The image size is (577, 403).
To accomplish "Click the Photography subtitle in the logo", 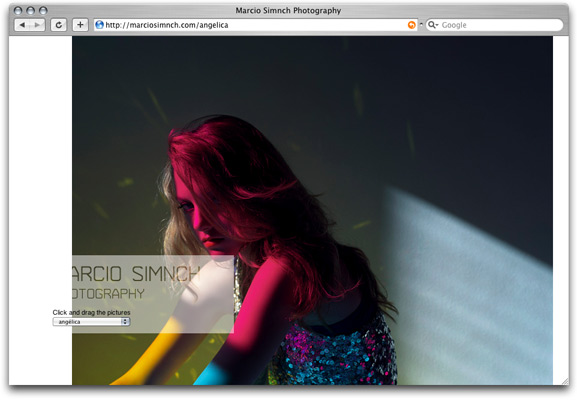I will pos(108,294).
